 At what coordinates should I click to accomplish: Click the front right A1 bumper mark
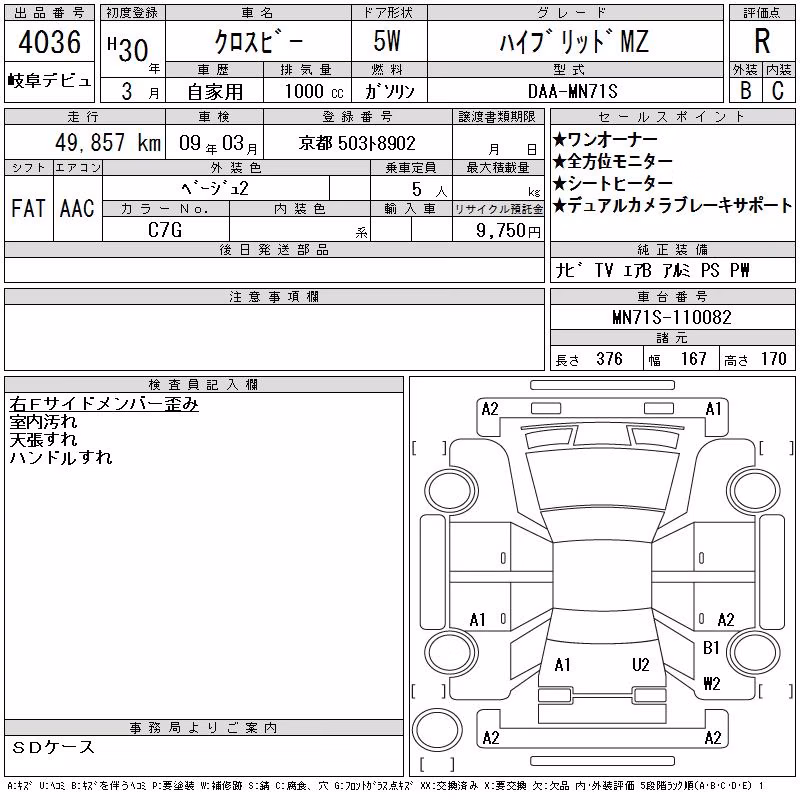(713, 409)
